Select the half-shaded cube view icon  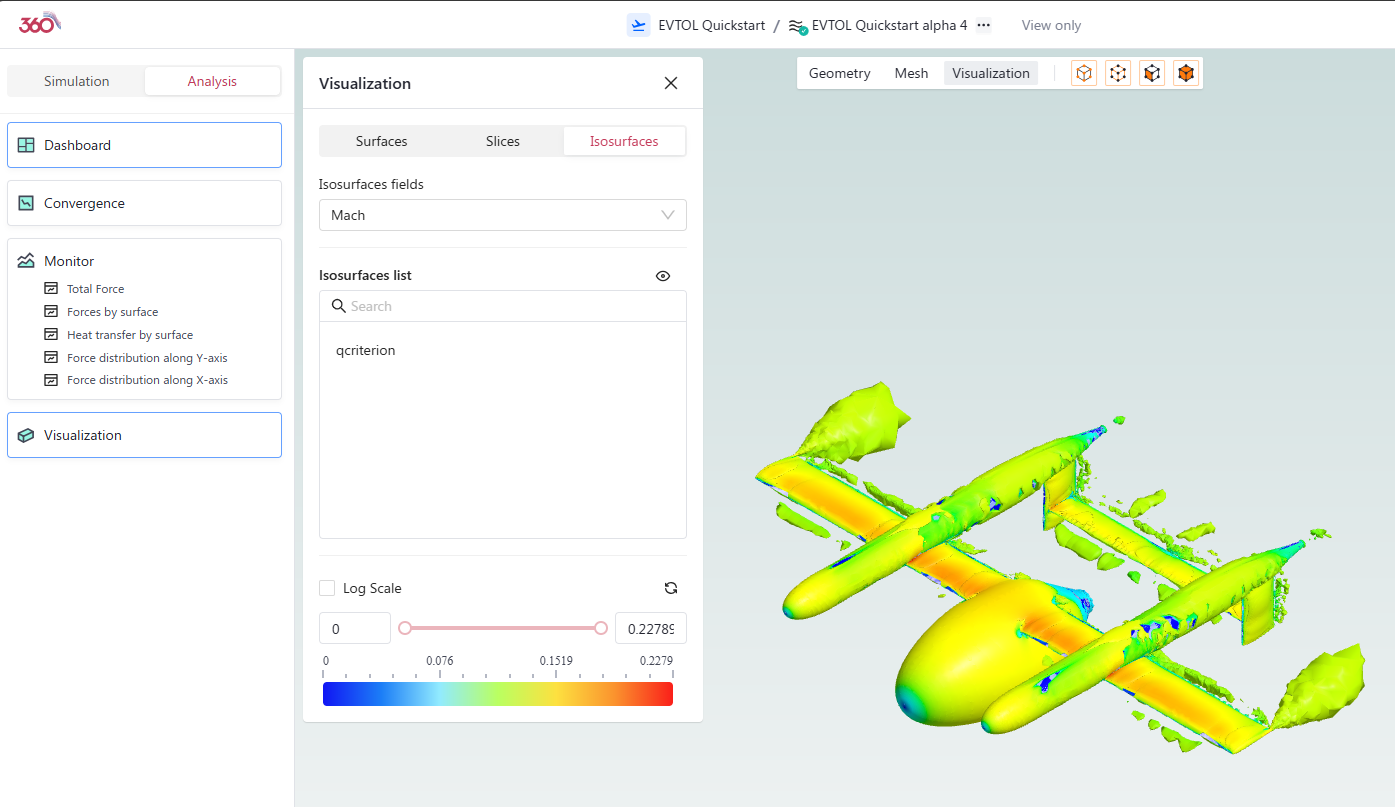click(x=1152, y=73)
